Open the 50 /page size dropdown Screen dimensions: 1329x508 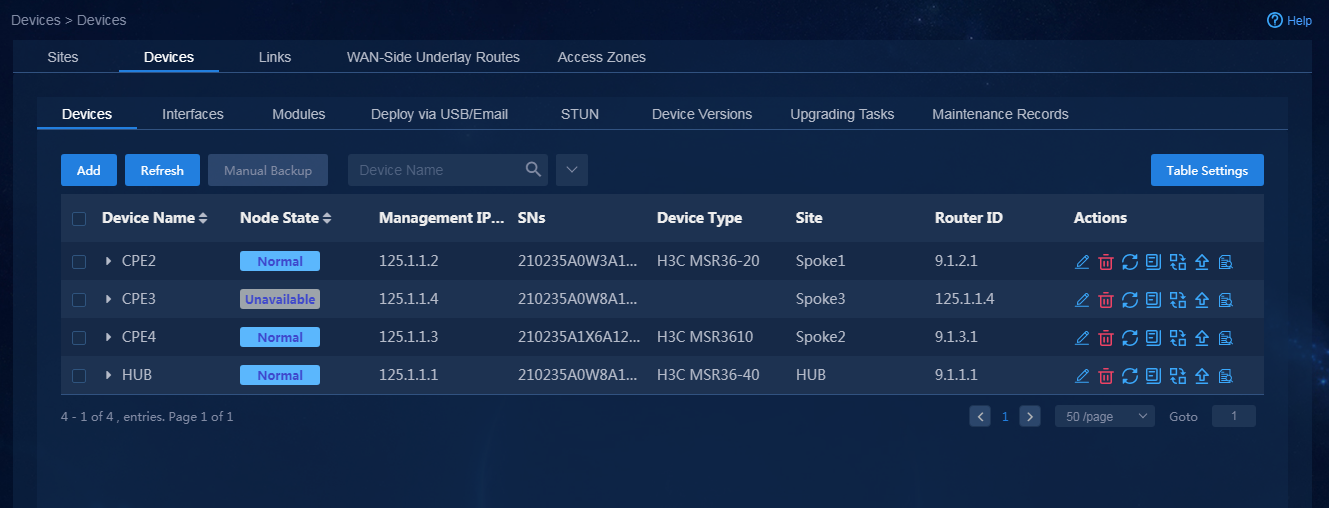[x=1105, y=416]
